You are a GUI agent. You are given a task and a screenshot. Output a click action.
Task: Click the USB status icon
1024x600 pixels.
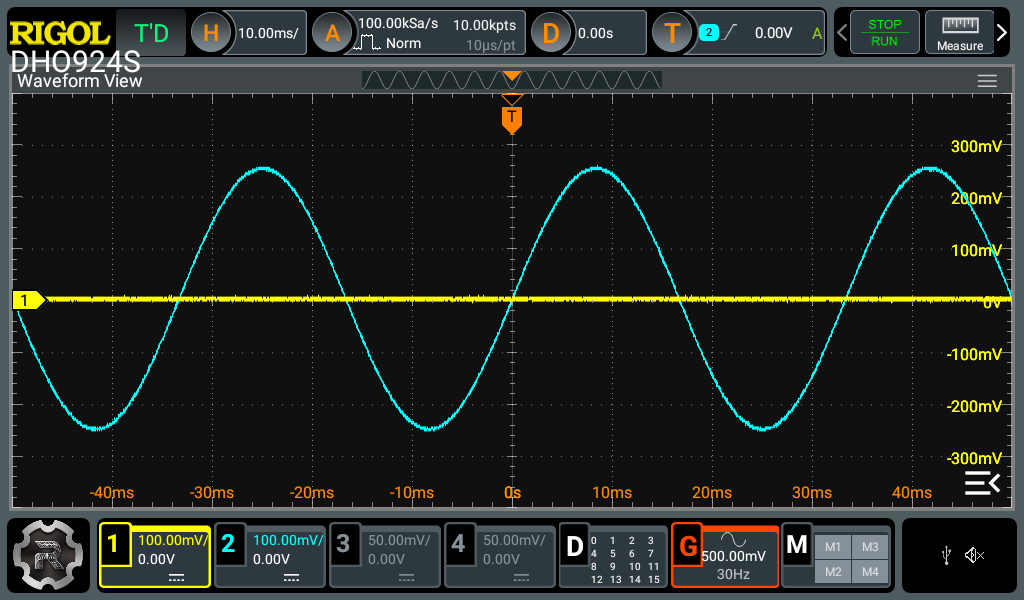(946, 555)
